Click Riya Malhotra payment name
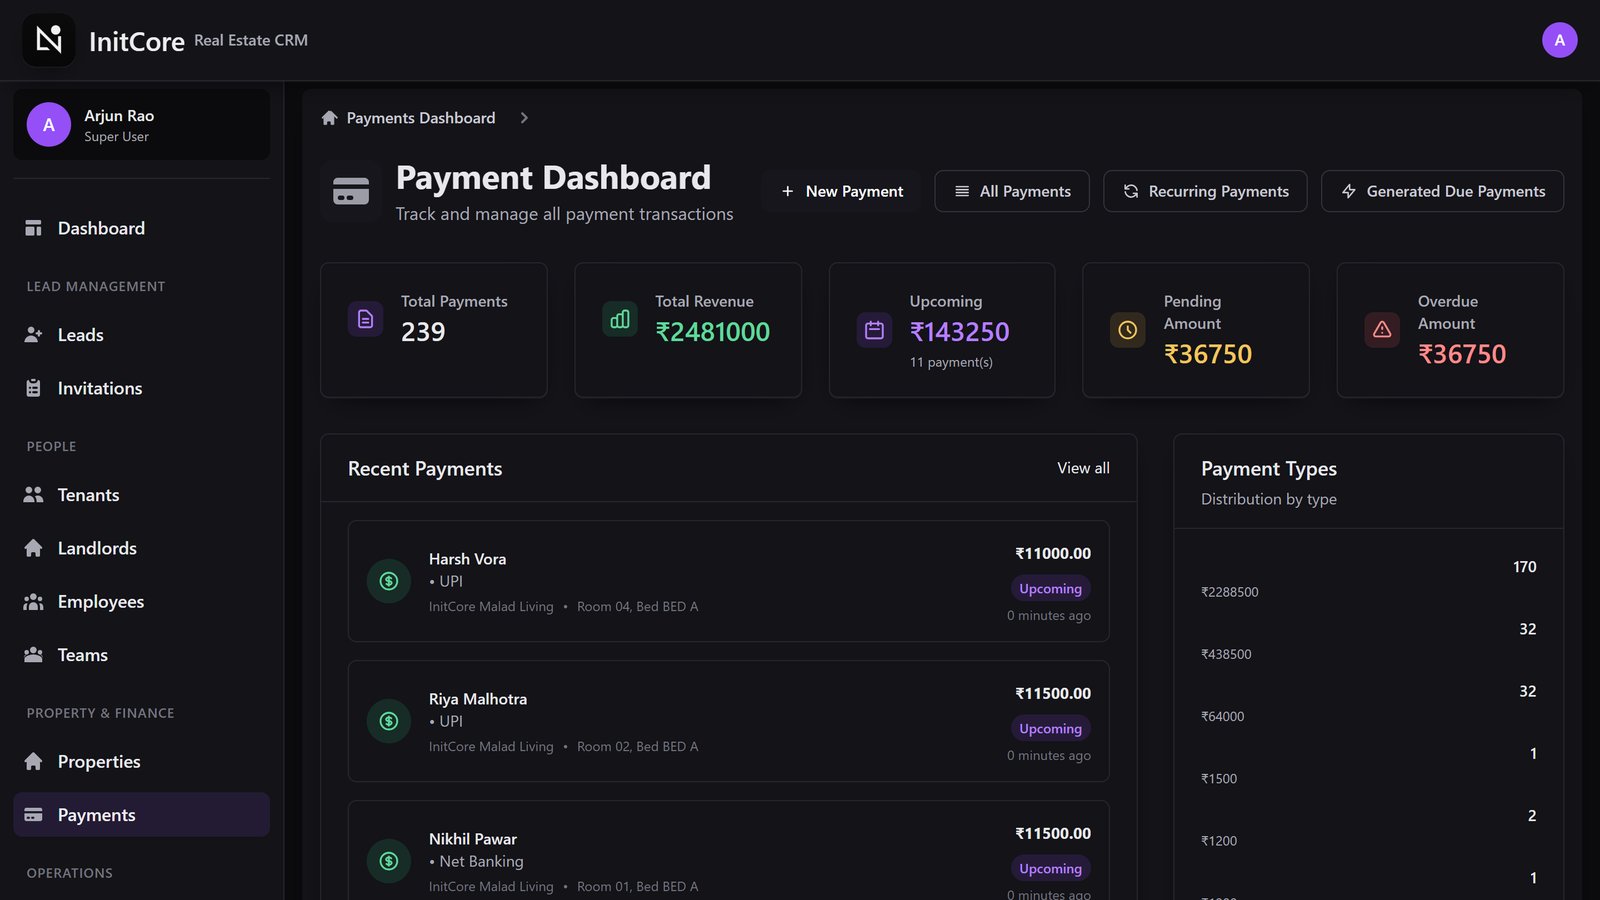This screenshot has width=1600, height=900. (478, 699)
